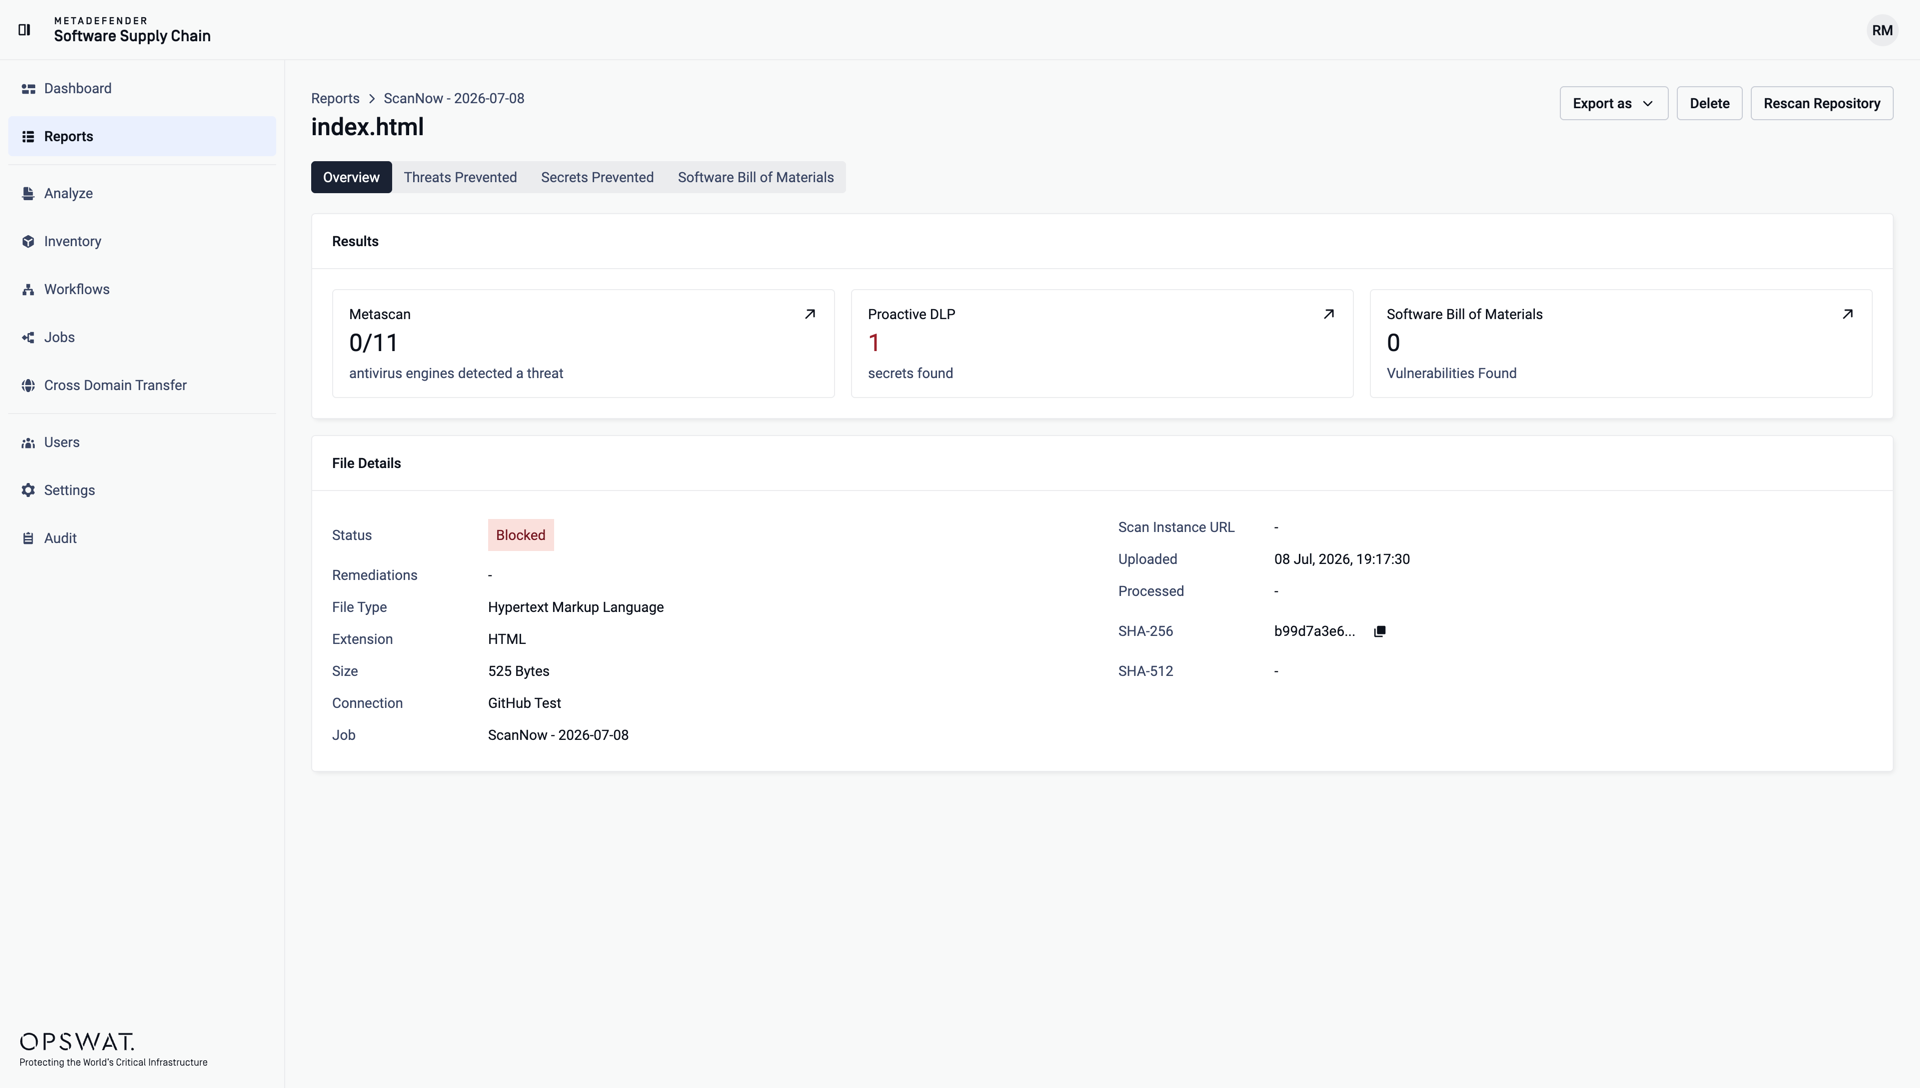This screenshot has height=1088, width=1920.
Task: Open Inventory from the sidebar menu
Action: coord(142,242)
